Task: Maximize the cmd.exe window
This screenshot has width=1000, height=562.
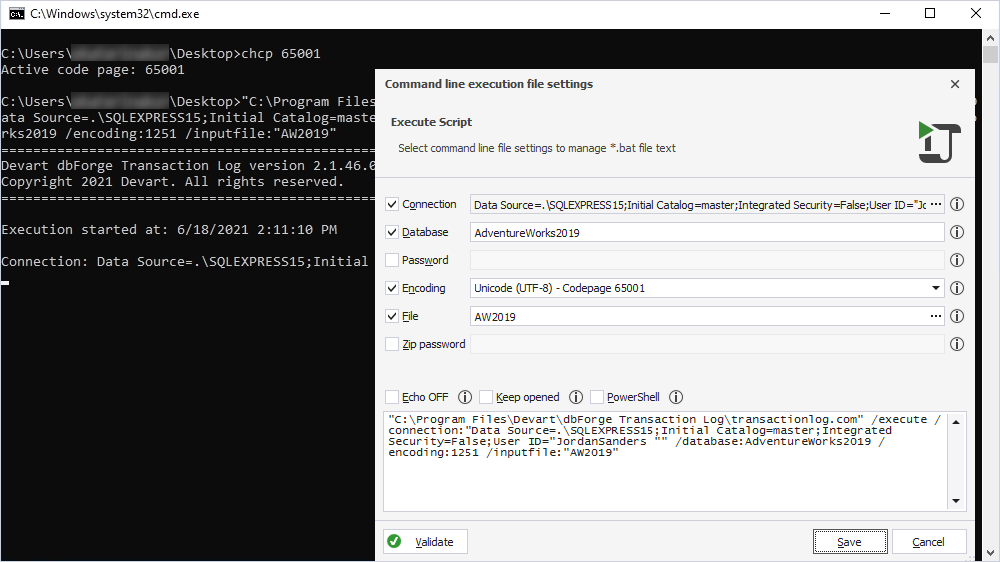Action: click(x=930, y=13)
